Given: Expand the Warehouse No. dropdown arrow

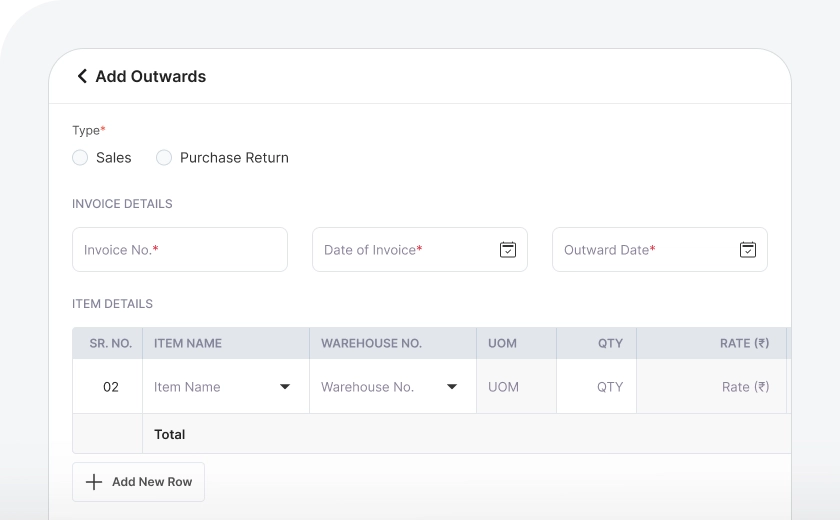Looking at the screenshot, I should coord(452,387).
